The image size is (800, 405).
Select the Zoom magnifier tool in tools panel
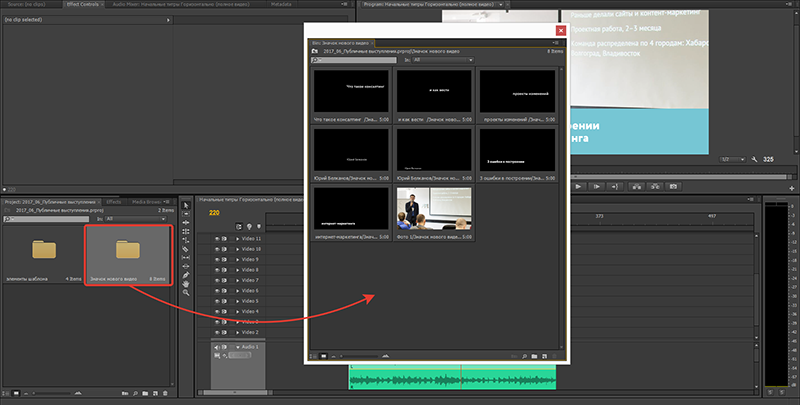coord(186,294)
